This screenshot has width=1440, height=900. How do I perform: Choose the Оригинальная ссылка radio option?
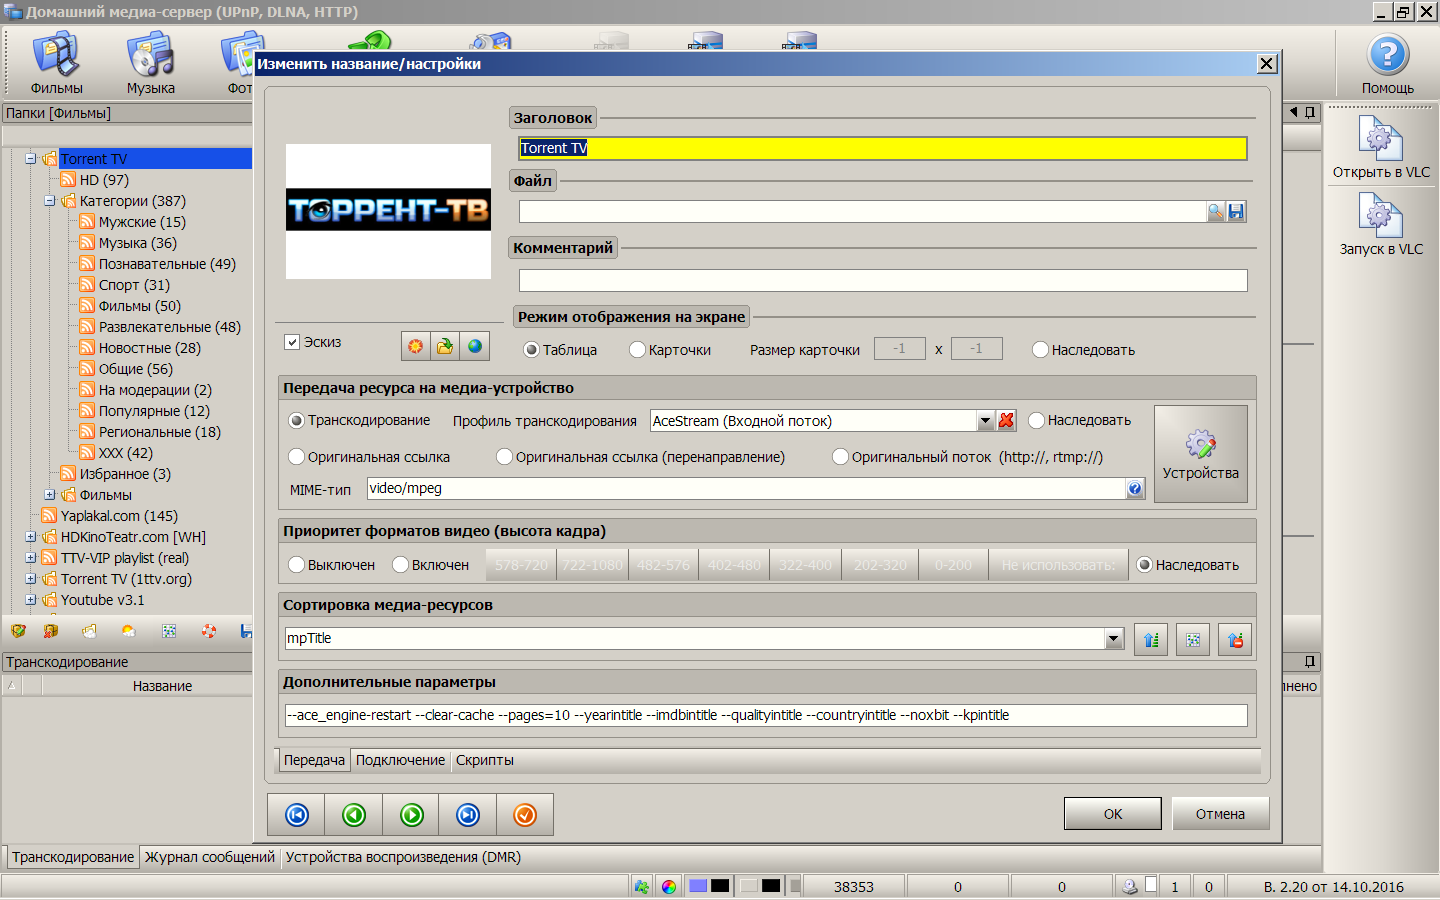296,457
